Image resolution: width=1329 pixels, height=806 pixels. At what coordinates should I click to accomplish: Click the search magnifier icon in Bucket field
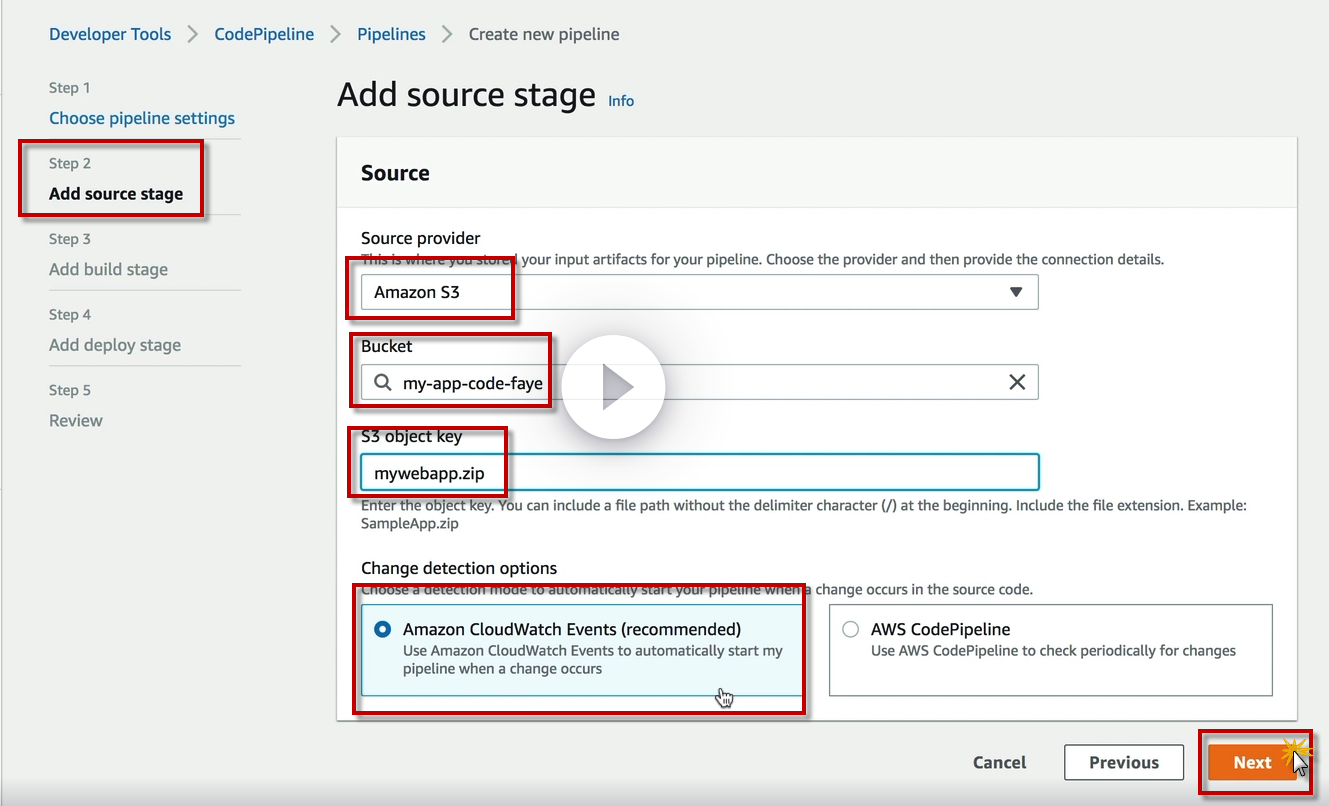pyautogui.click(x=383, y=382)
